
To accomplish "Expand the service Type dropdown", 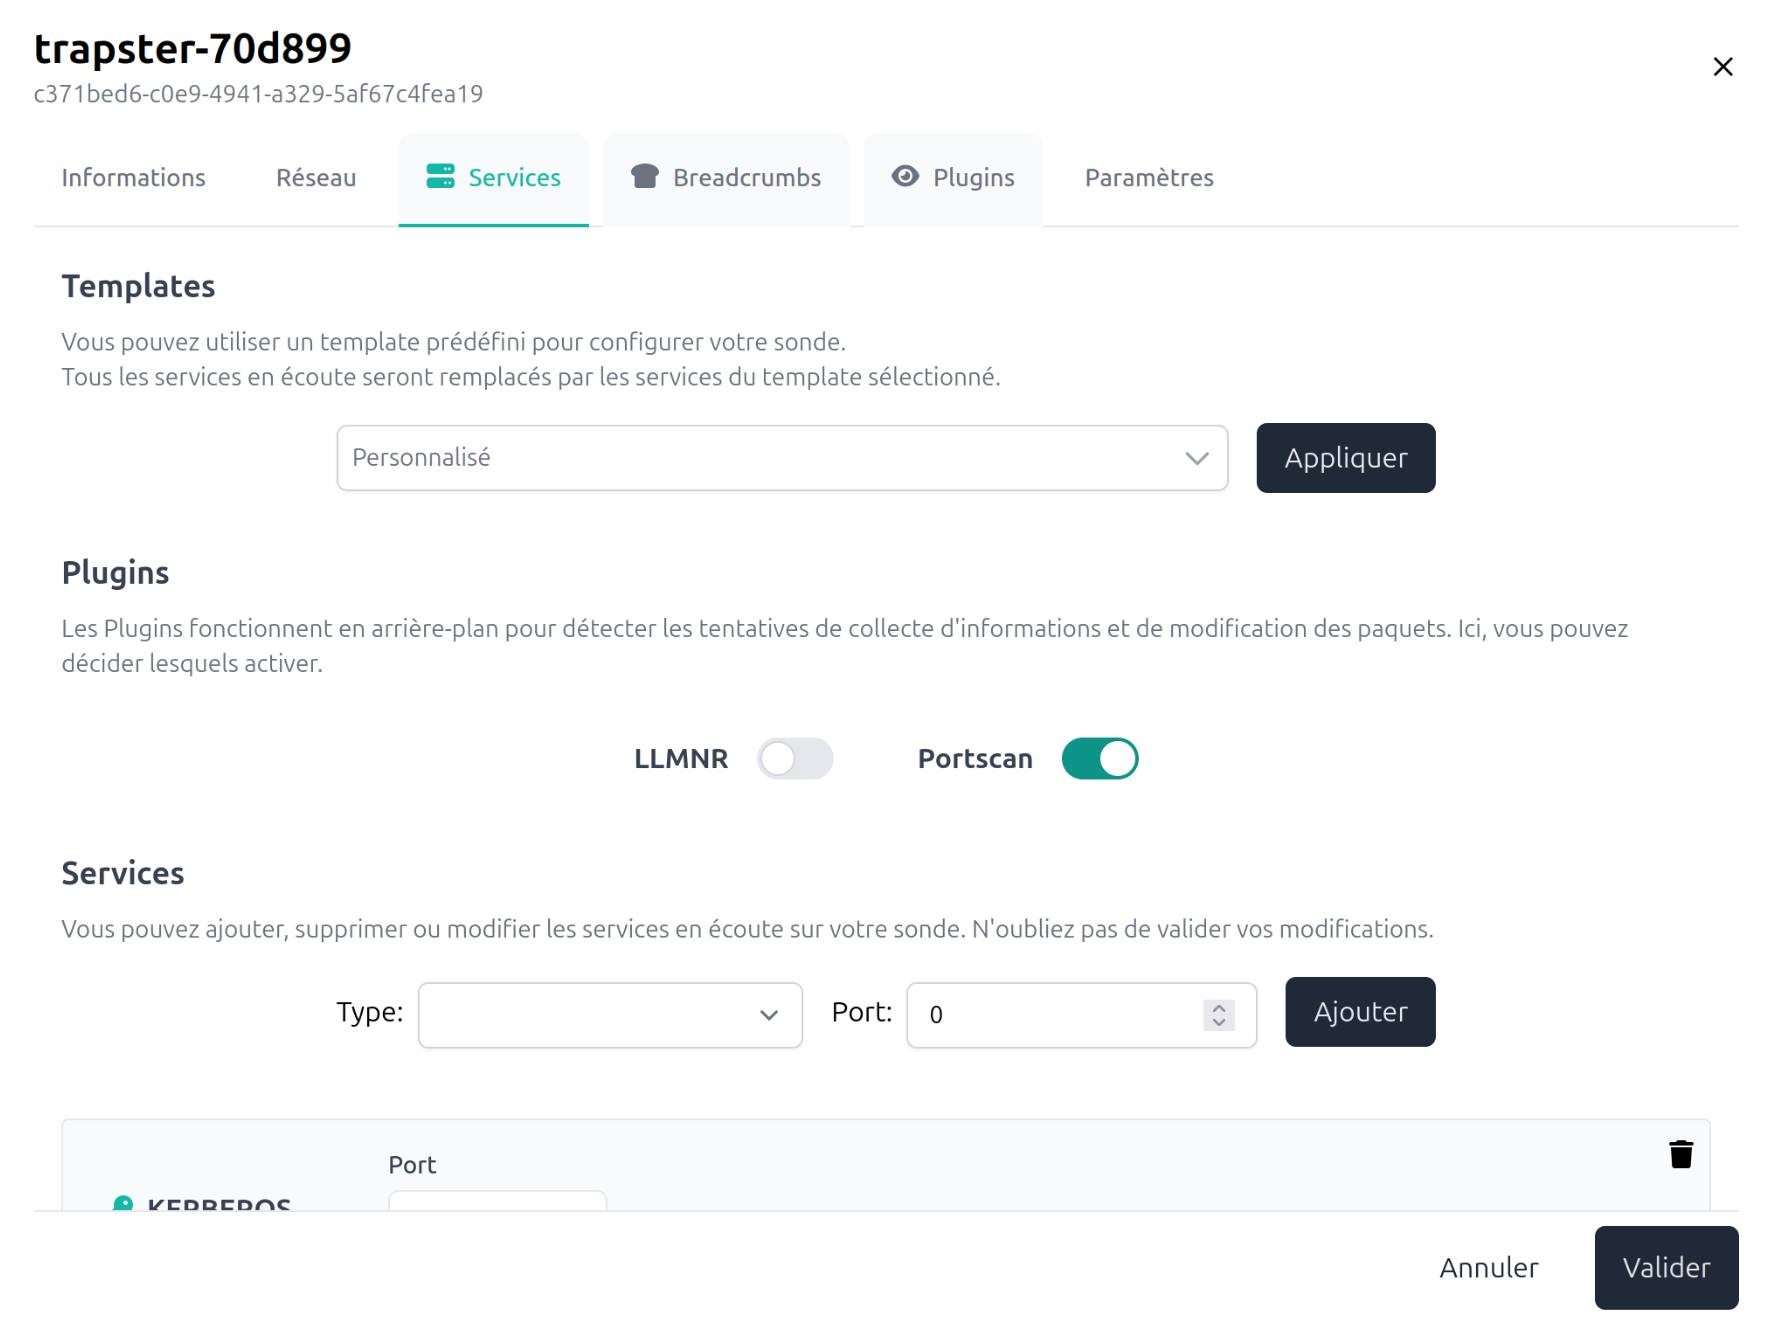I will [610, 1015].
